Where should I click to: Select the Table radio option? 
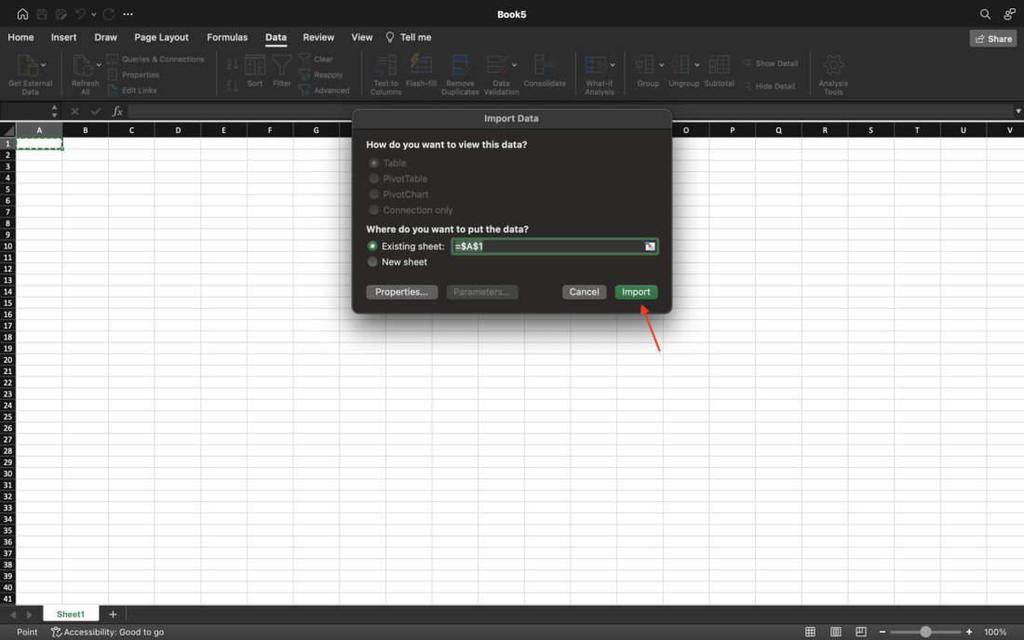374,163
